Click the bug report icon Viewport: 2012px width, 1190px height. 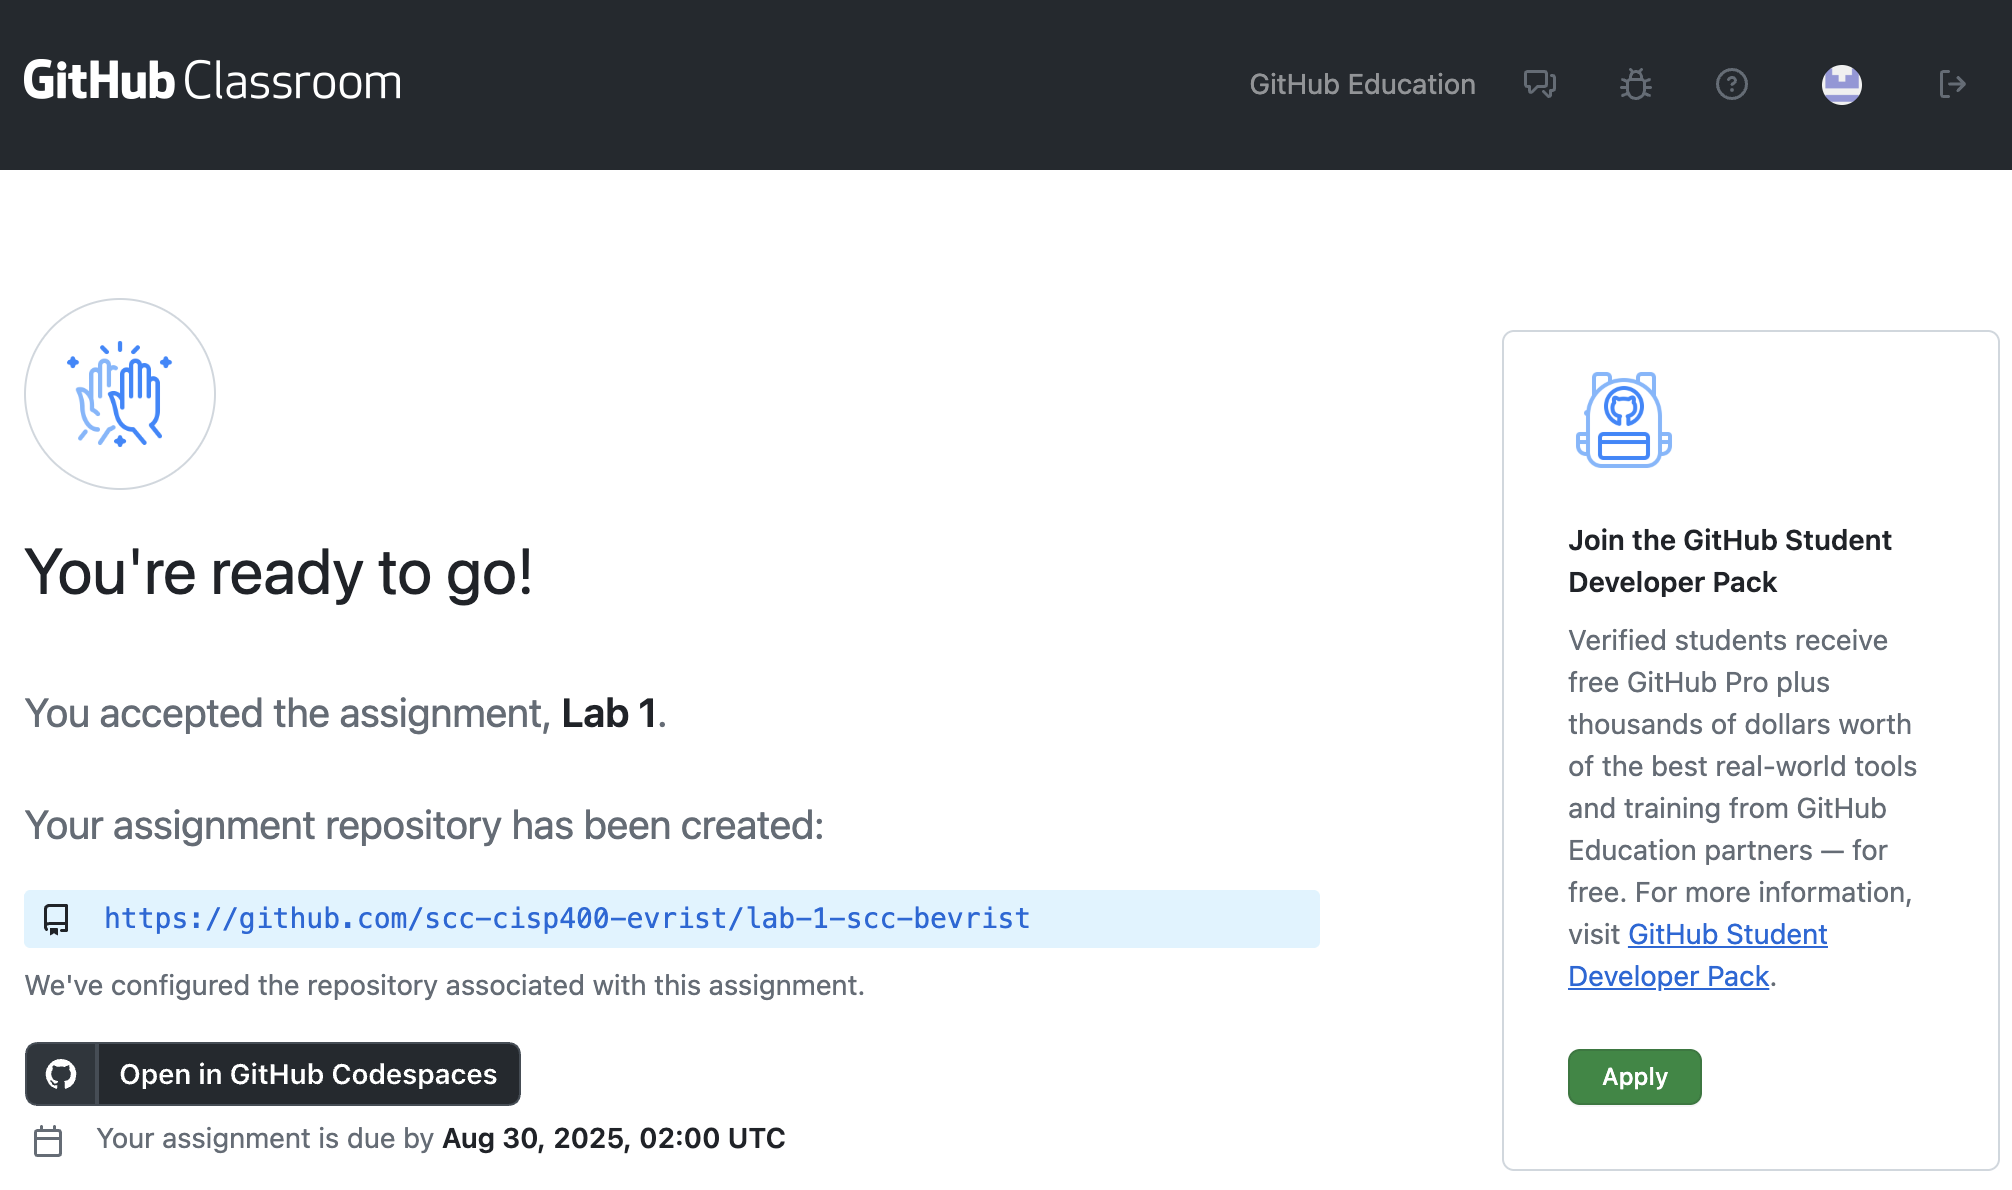[1636, 84]
